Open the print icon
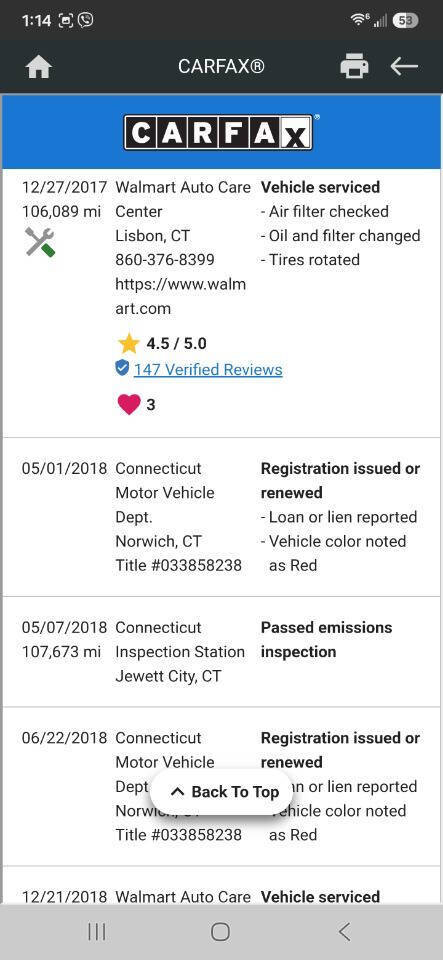This screenshot has width=443, height=960. pyautogui.click(x=354, y=66)
